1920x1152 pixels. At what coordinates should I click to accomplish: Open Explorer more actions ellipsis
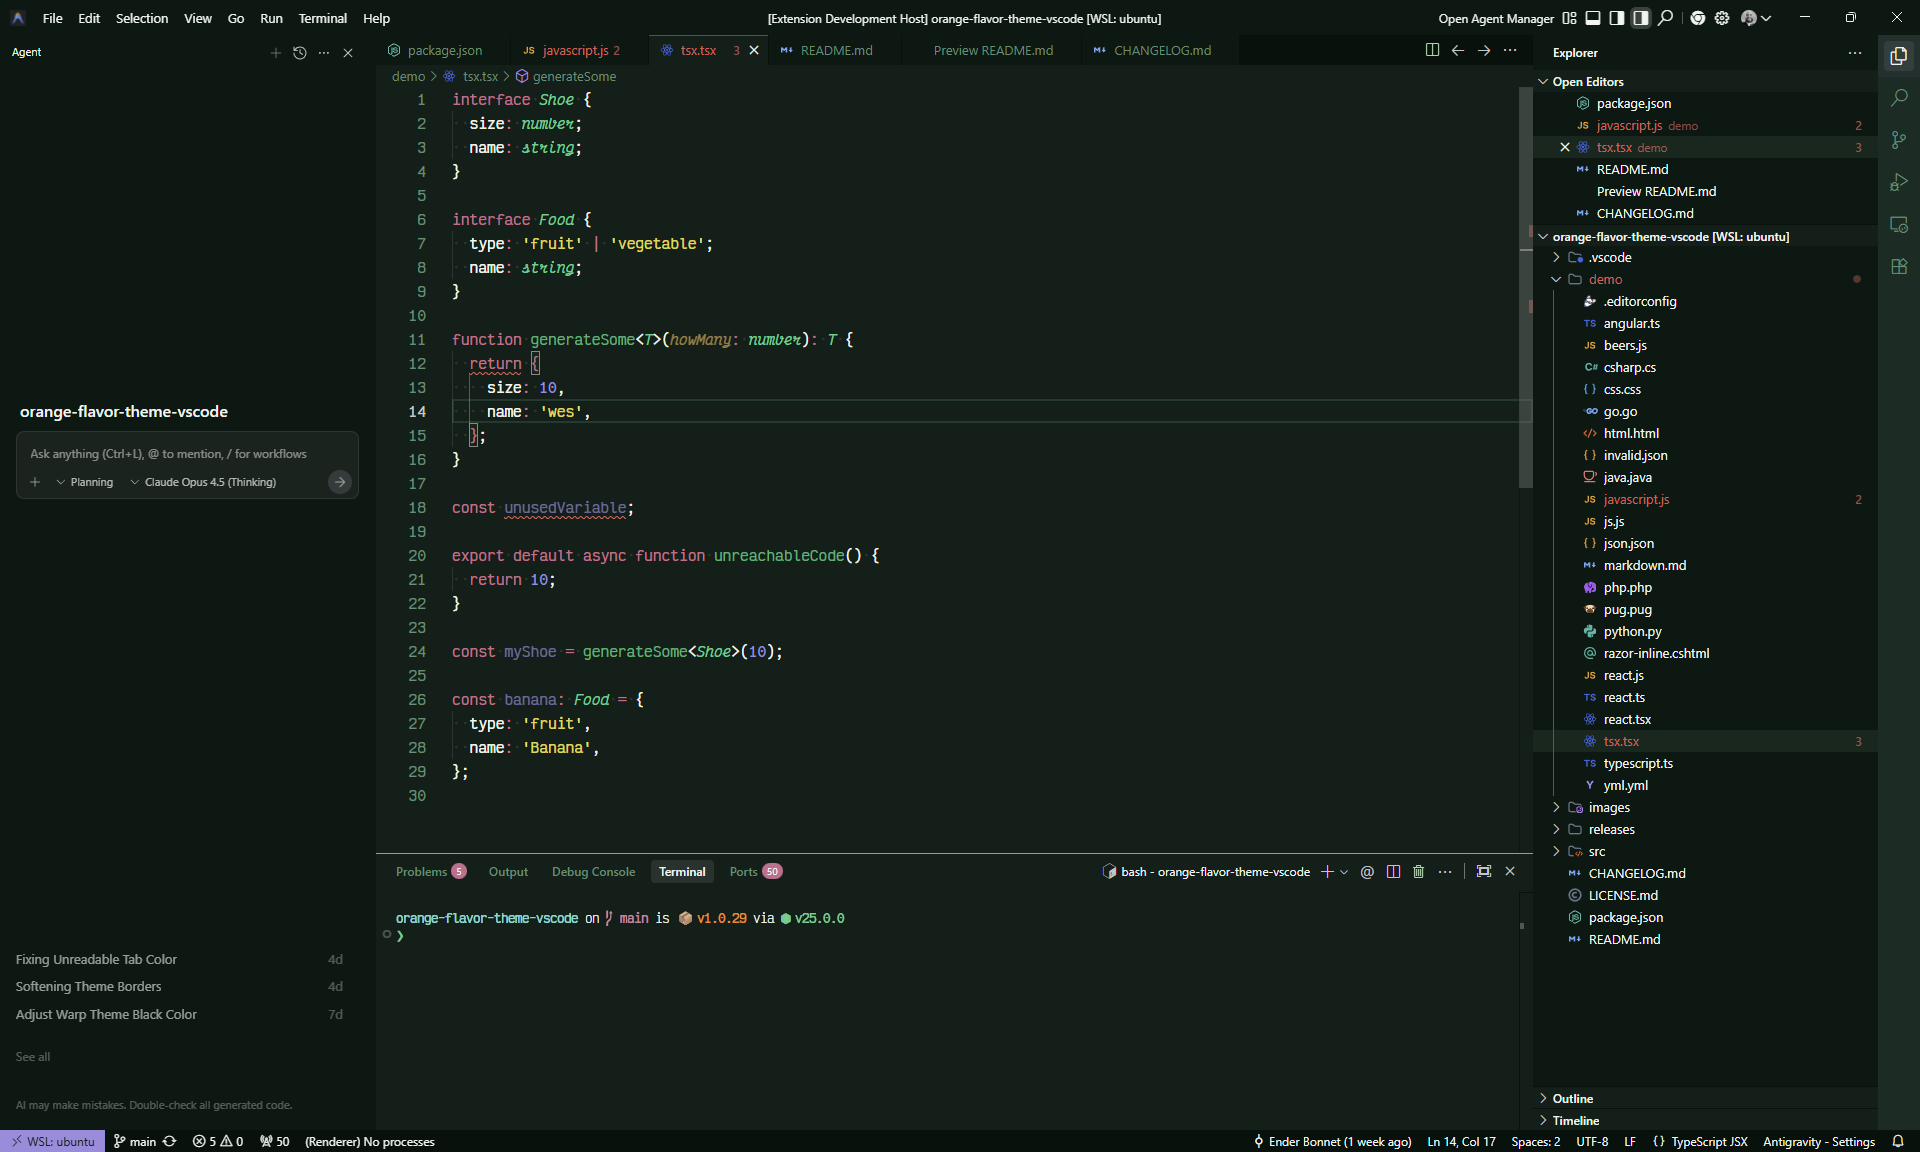coord(1855,53)
